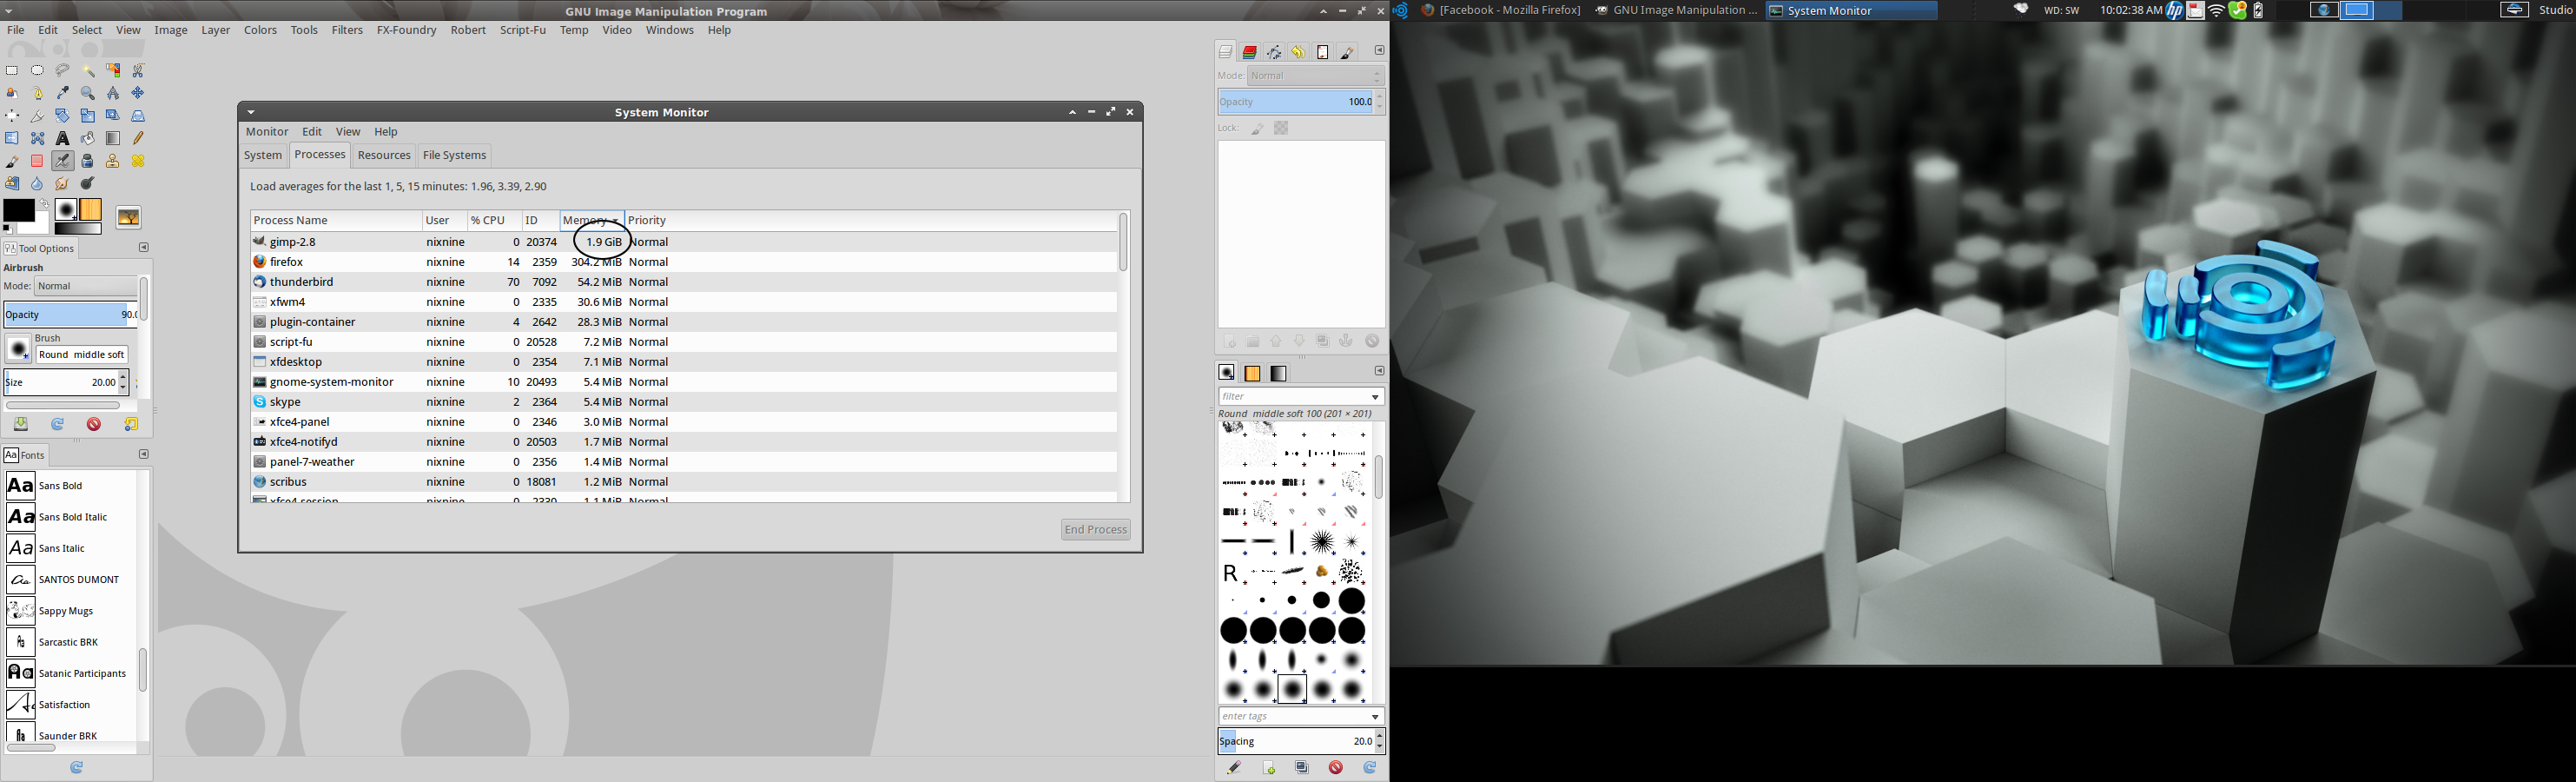This screenshot has width=2576, height=782.
Task: Select the Clone stamp tool
Action: [x=113, y=161]
